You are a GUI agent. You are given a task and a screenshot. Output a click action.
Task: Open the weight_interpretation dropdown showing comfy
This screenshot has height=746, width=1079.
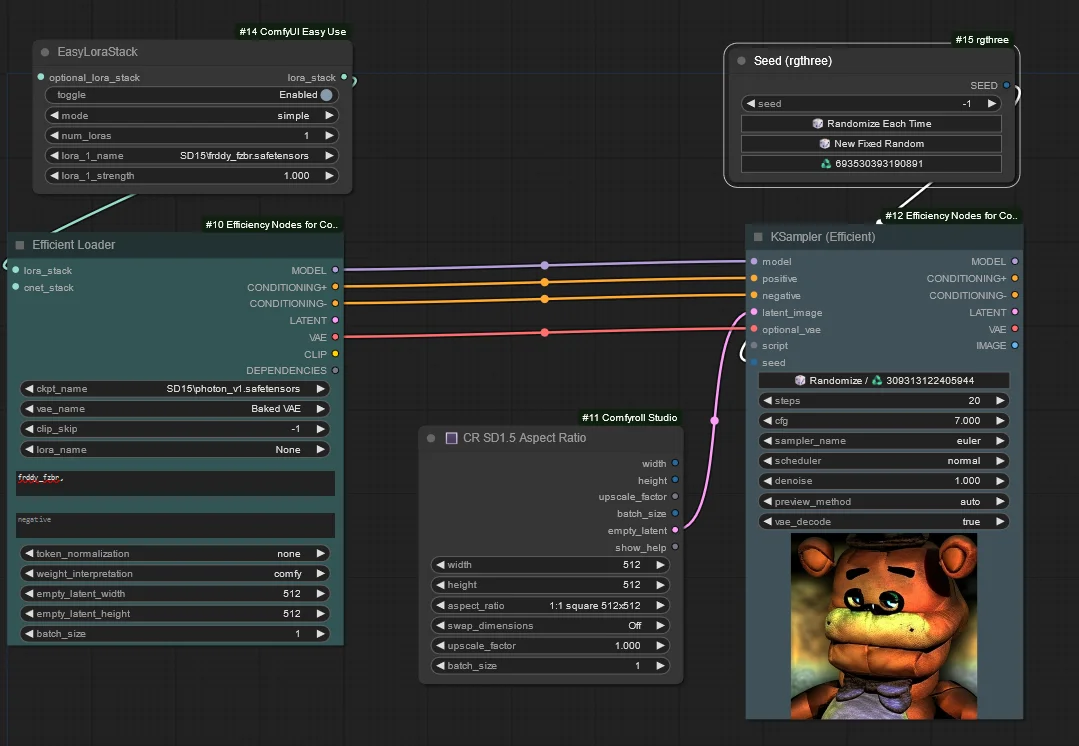coord(175,573)
